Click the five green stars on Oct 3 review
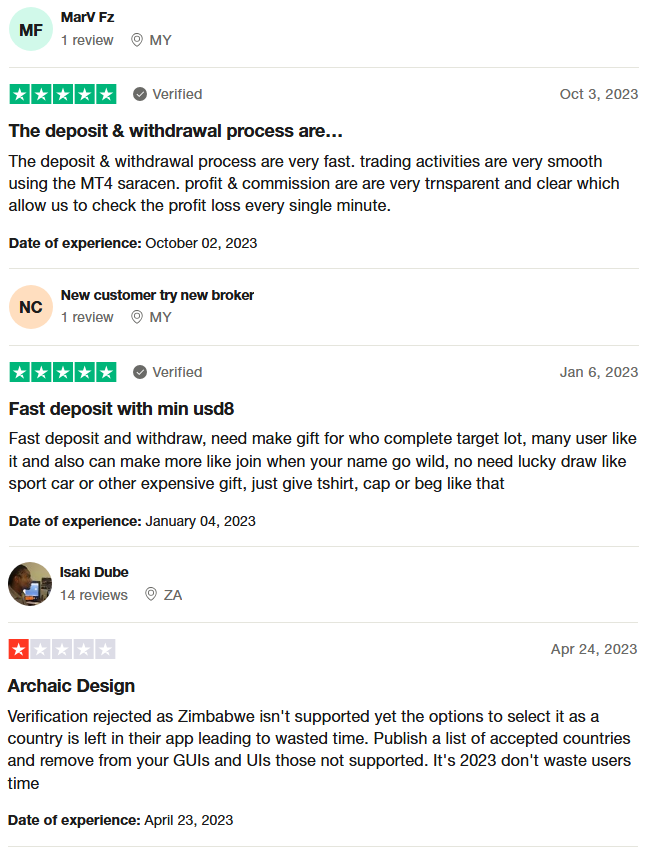This screenshot has height=859, width=648. 63,94
